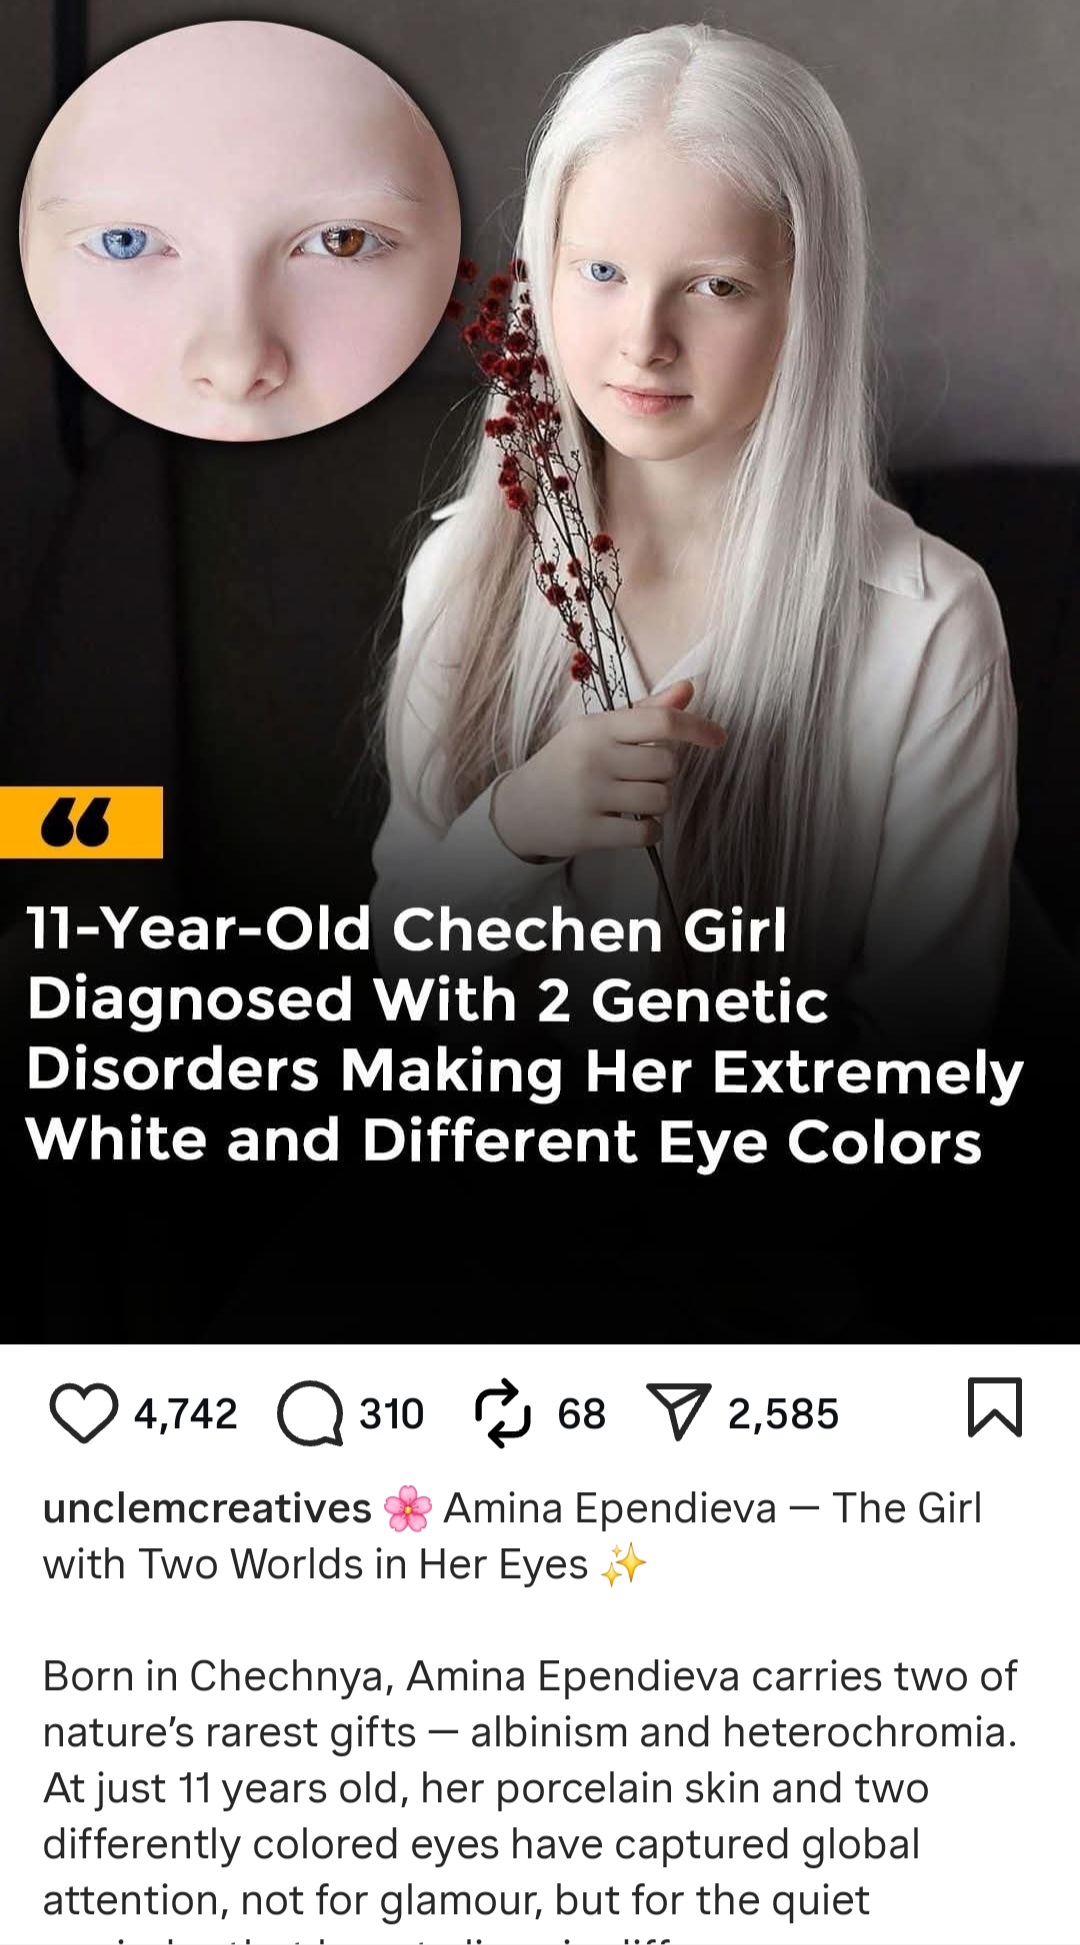Screen dimensions: 1080x1945
Task: Tap the headline about 11-Year-Old Chechen Girl
Action: point(524,1035)
